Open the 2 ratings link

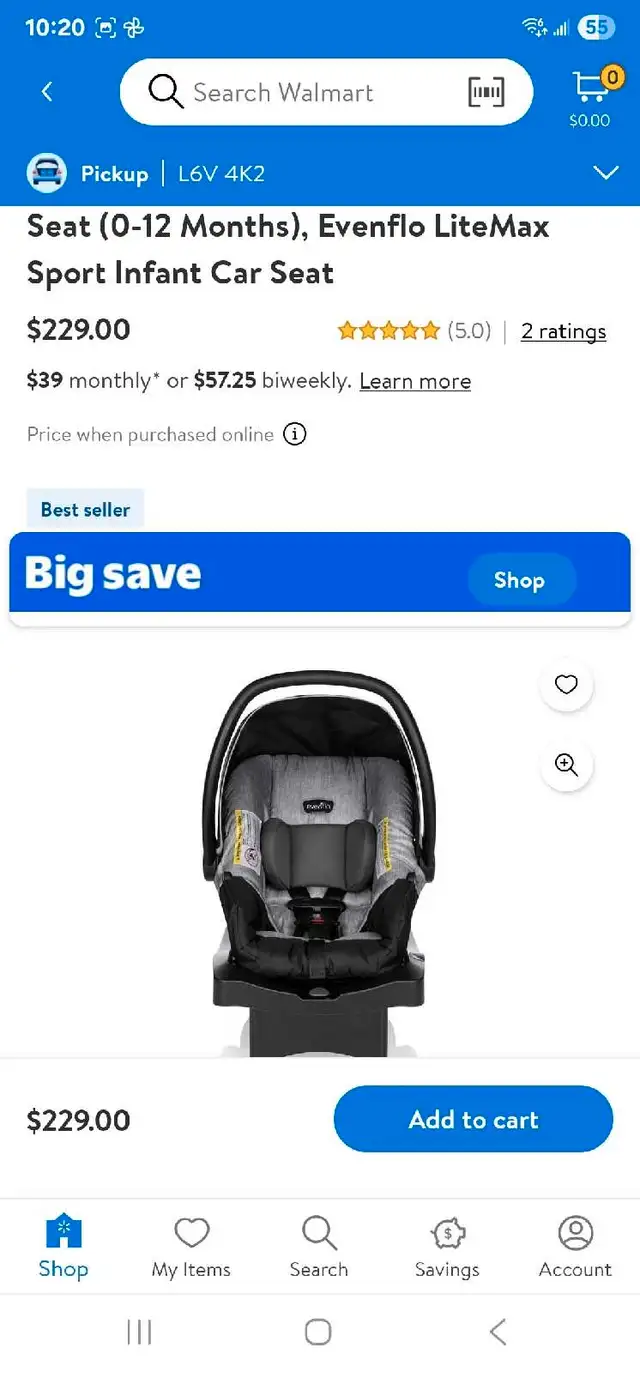click(x=563, y=331)
